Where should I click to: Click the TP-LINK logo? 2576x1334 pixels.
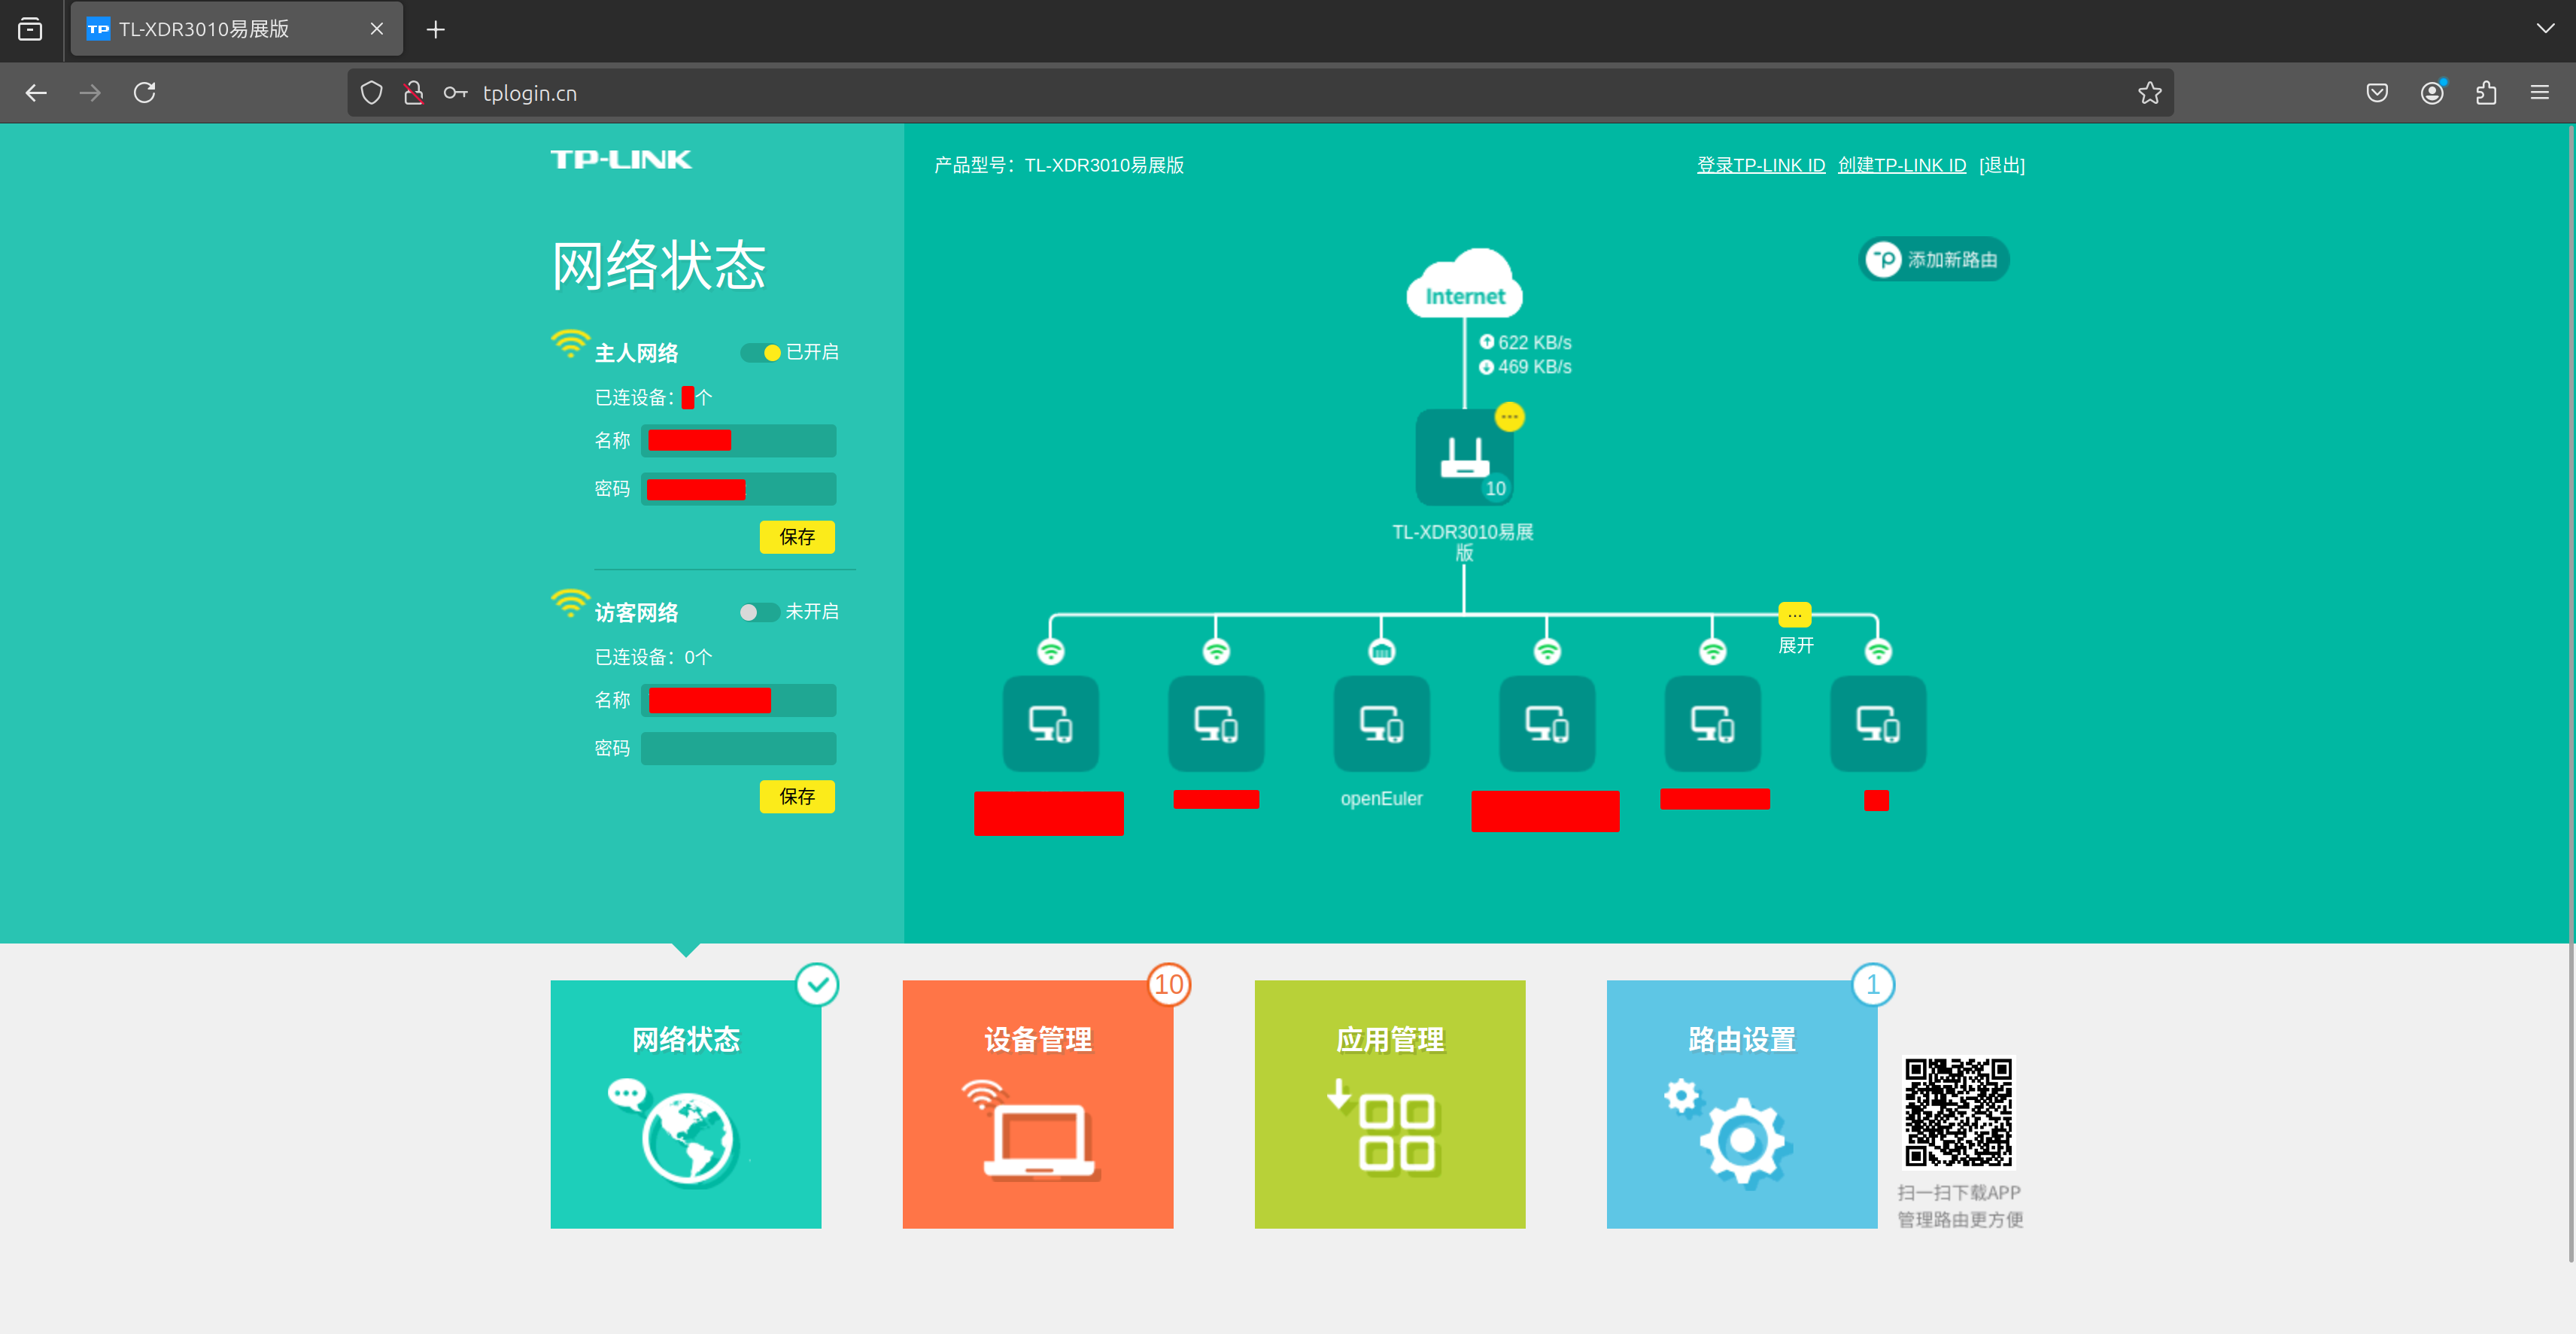pos(621,160)
